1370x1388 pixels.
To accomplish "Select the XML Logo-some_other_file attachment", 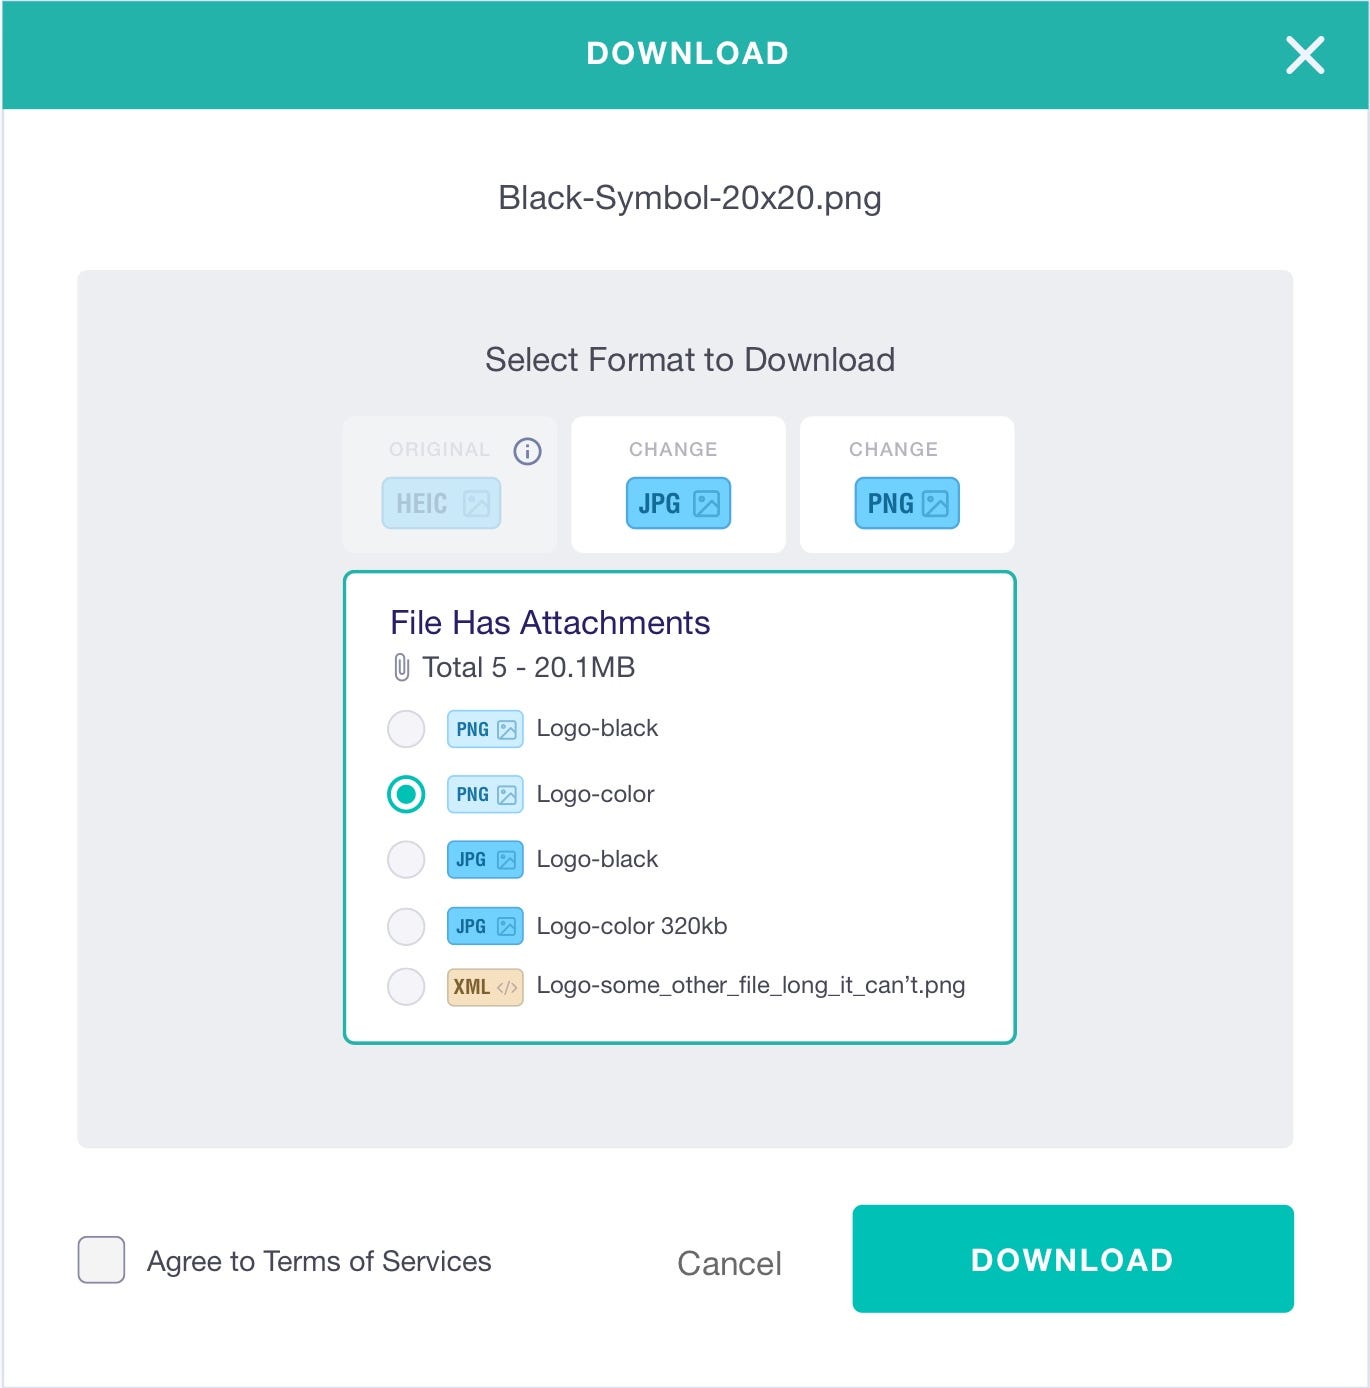I will [406, 986].
